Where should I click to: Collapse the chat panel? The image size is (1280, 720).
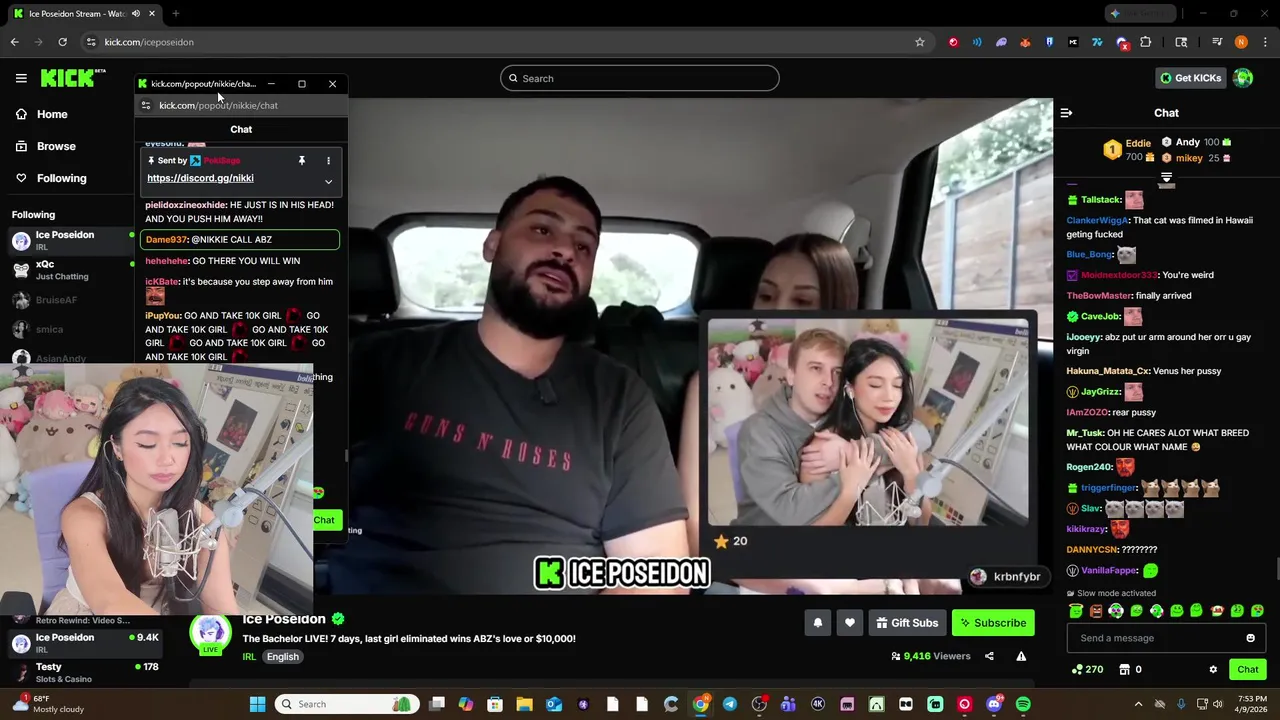pos(1066,113)
